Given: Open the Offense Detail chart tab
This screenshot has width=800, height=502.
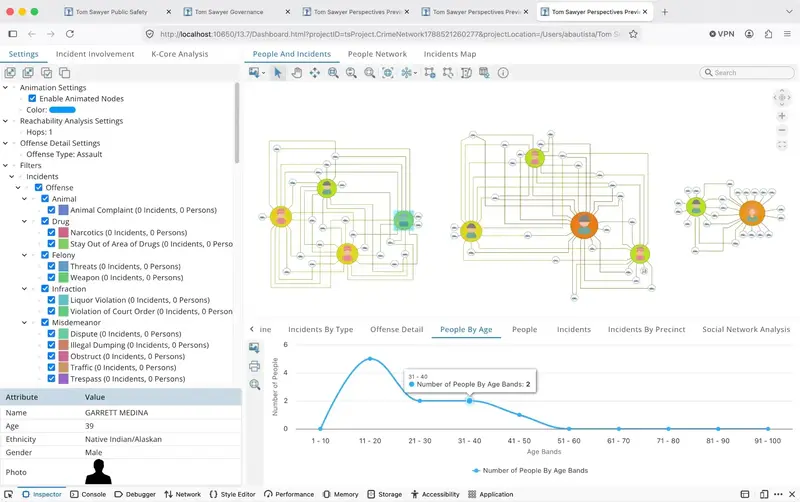Looking at the screenshot, I should pos(396,329).
